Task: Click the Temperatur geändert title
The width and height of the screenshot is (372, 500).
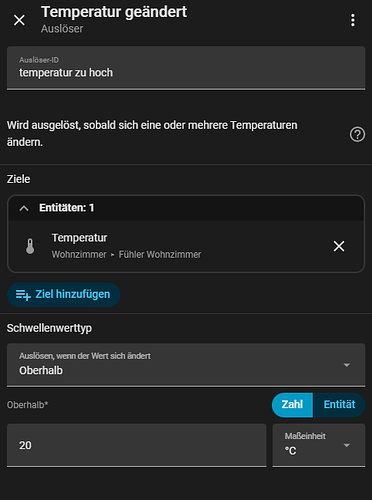Action: coord(114,12)
